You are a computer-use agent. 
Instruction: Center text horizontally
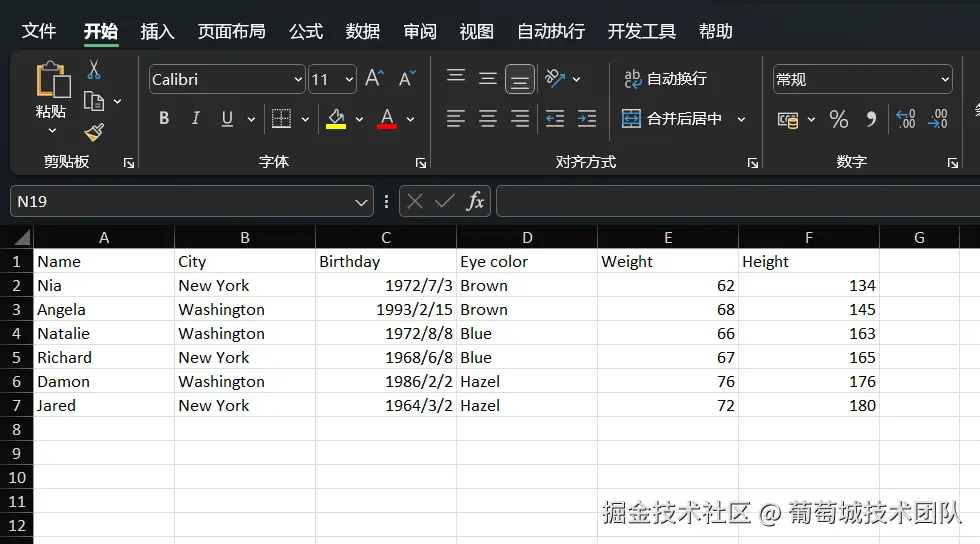click(x=488, y=118)
